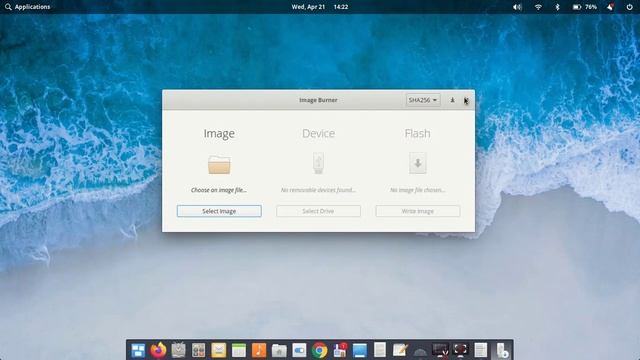Open the Bluetooth indicator

tap(558, 7)
